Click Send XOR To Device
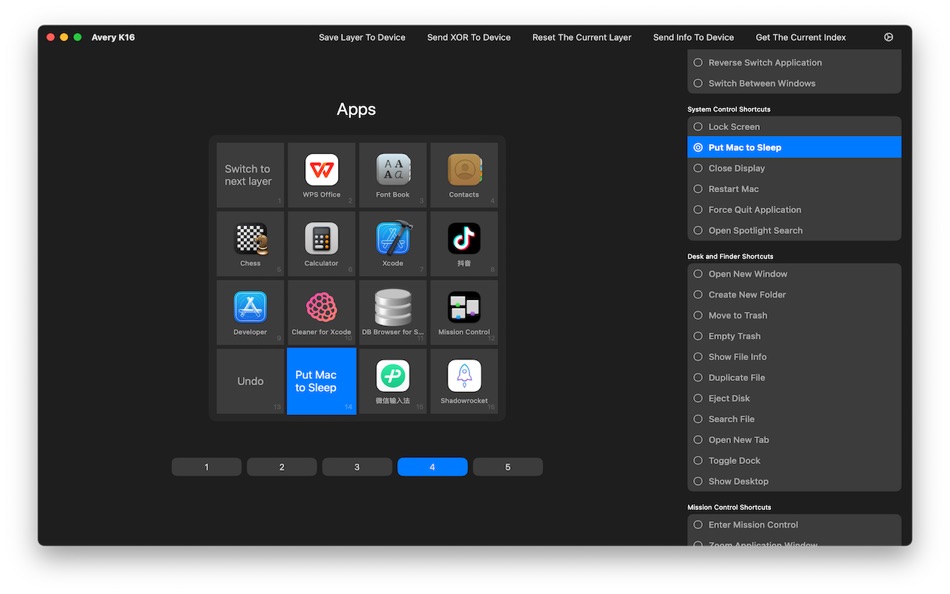 468,37
